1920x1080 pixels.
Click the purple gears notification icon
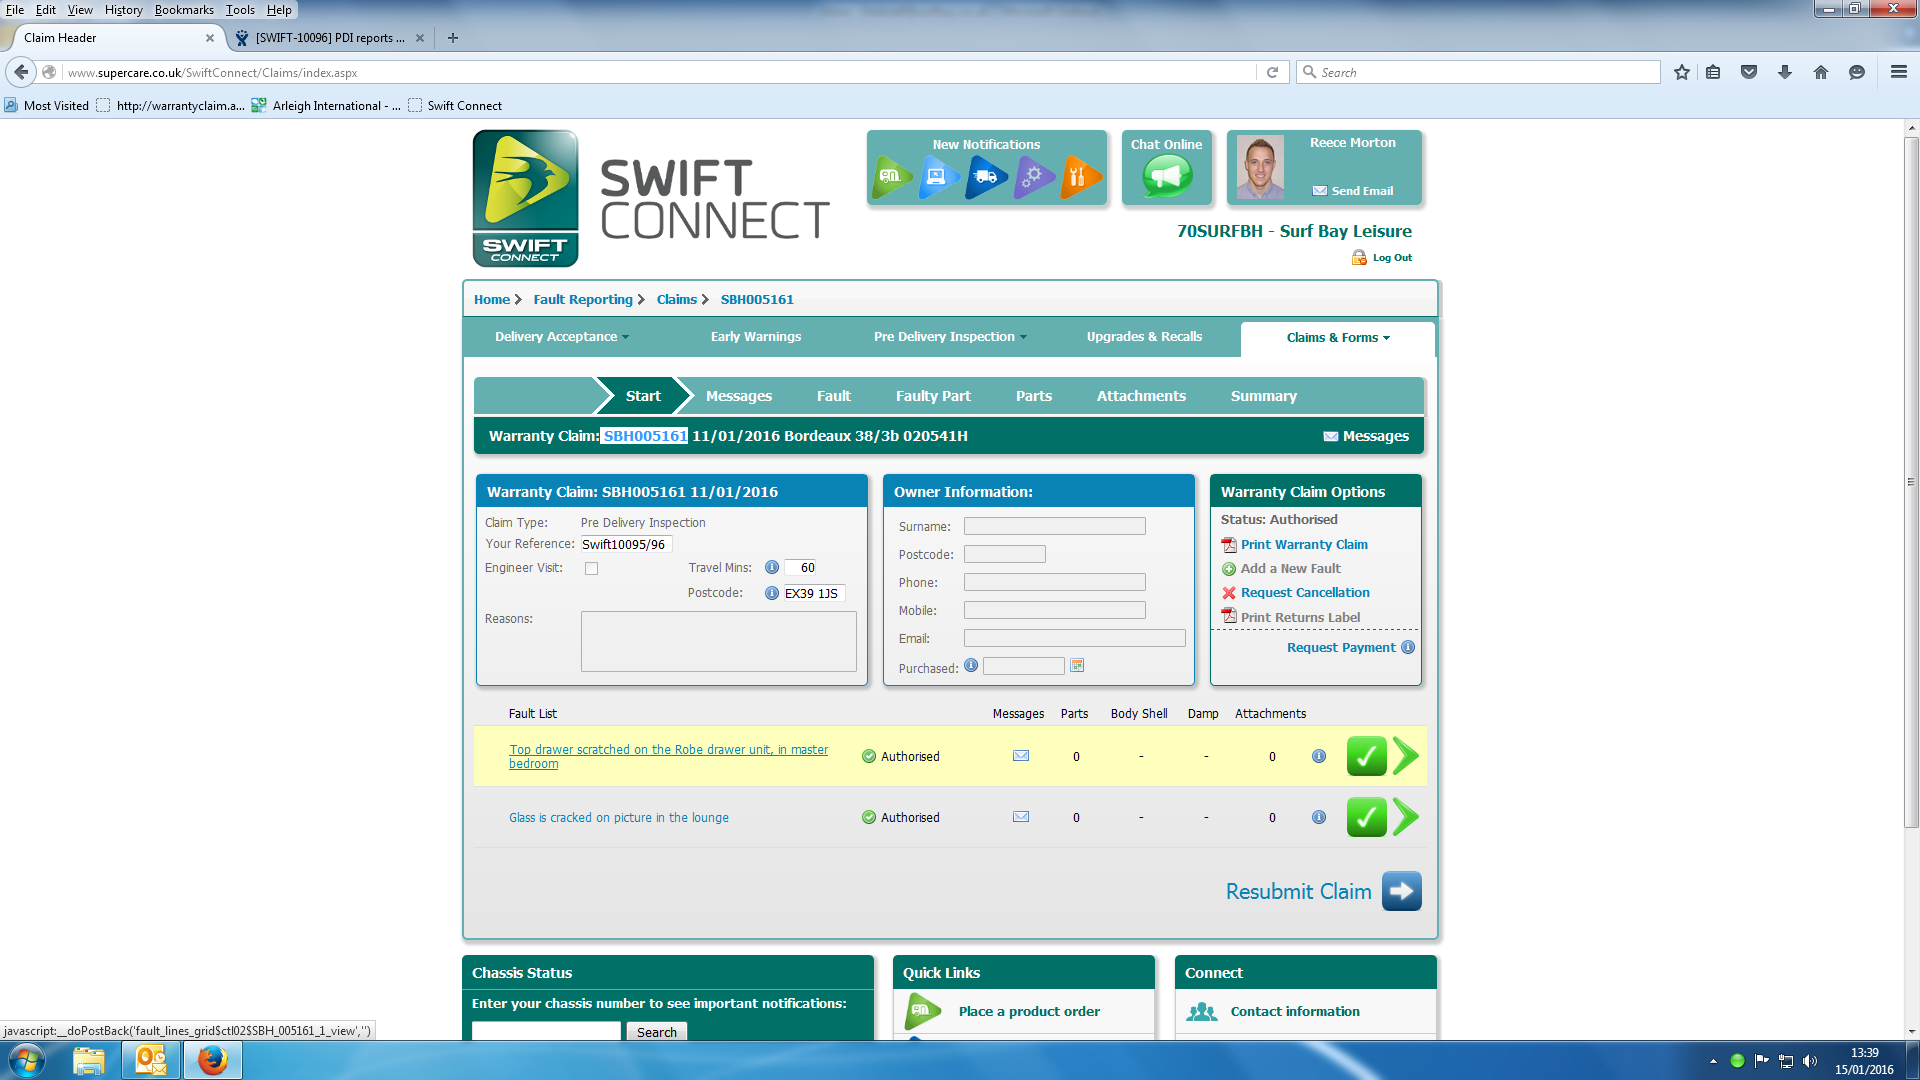pos(1033,177)
